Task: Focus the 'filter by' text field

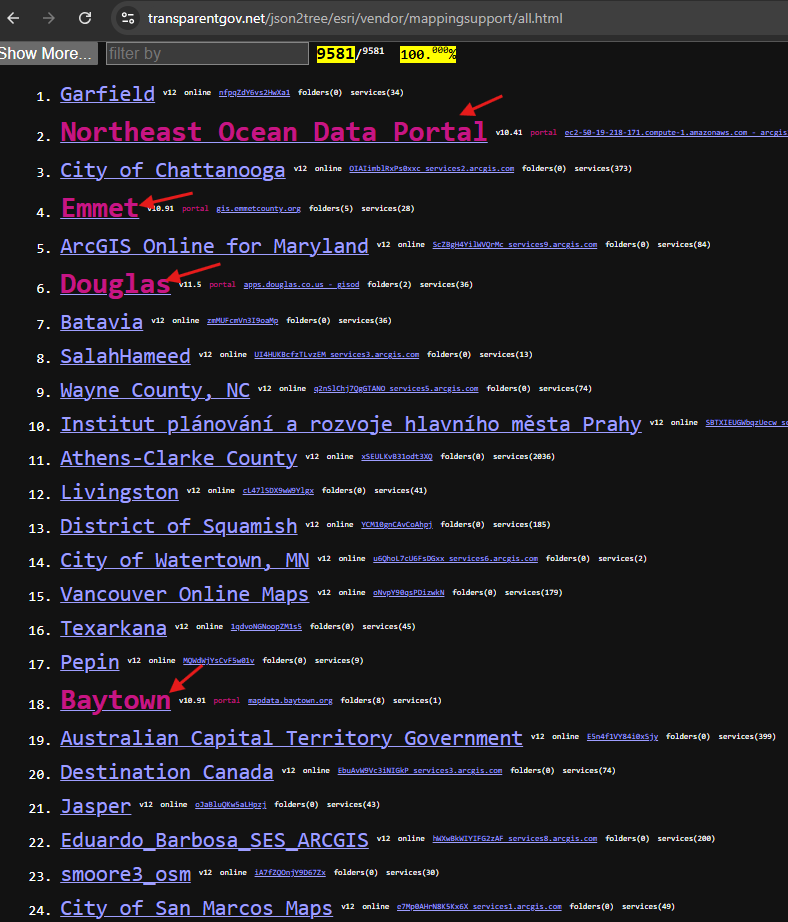Action: click(x=207, y=54)
